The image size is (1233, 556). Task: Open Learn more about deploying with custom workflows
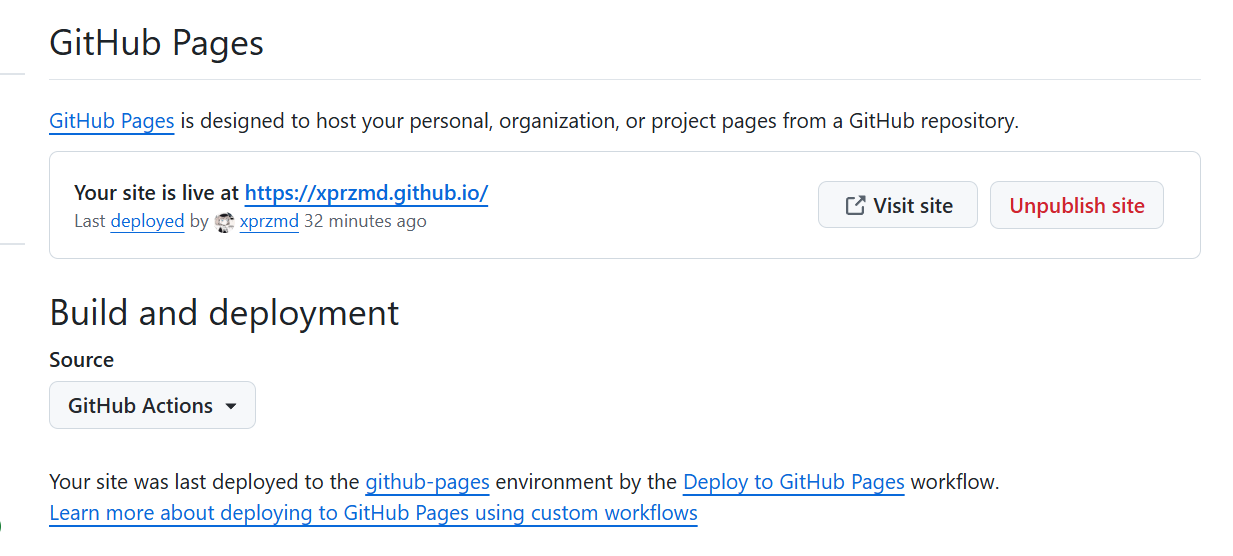373,513
